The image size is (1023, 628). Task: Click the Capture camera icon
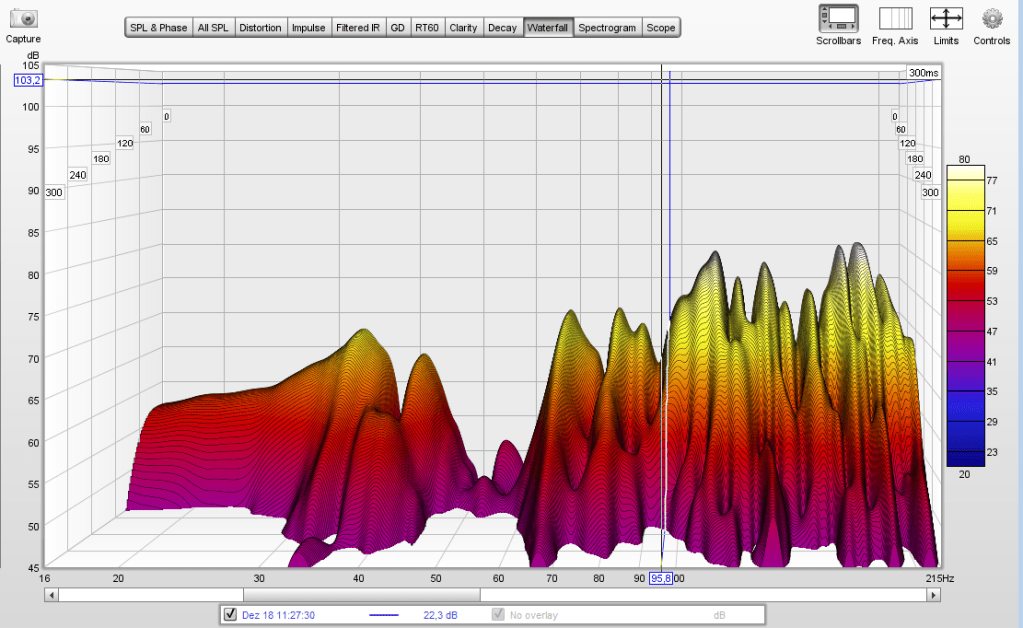click(x=22, y=19)
